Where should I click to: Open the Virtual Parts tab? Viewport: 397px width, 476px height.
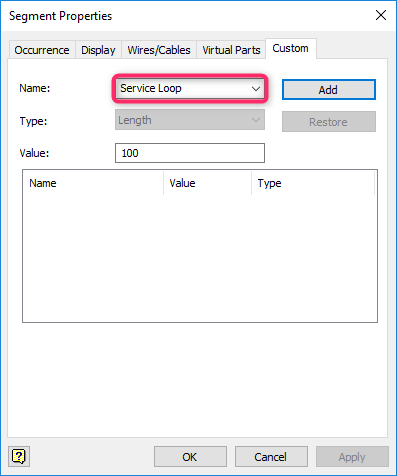[231, 50]
